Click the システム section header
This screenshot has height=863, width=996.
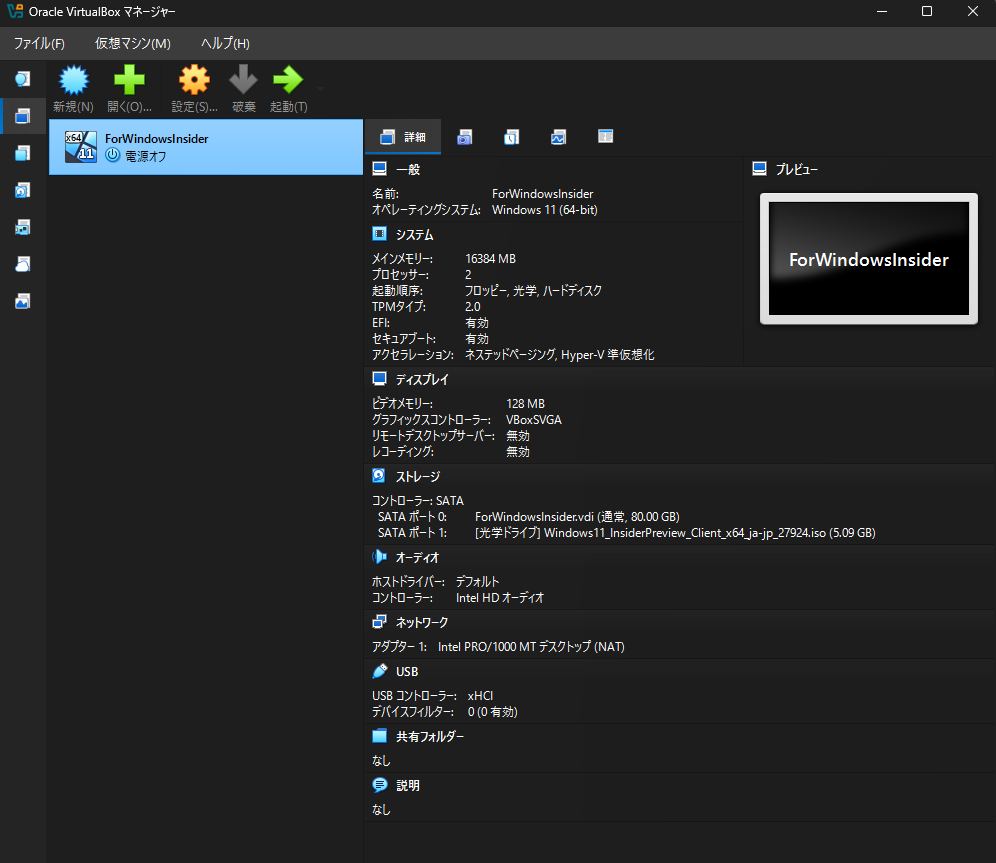coord(415,235)
